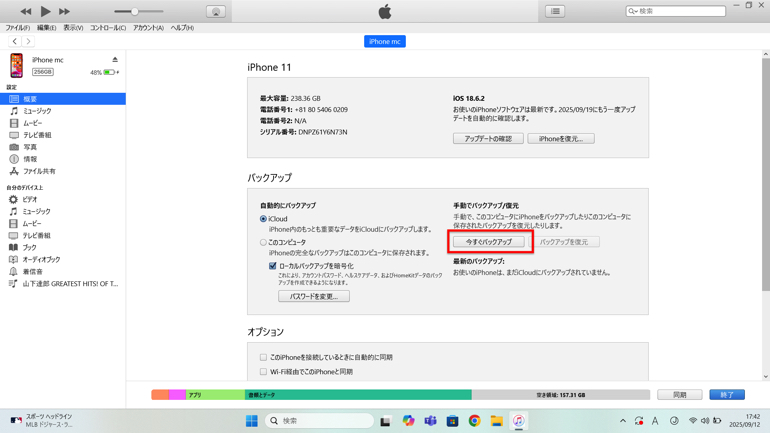
Task: Uncheck ローカルバックアップを暗号化 checkbox
Action: [x=272, y=267]
